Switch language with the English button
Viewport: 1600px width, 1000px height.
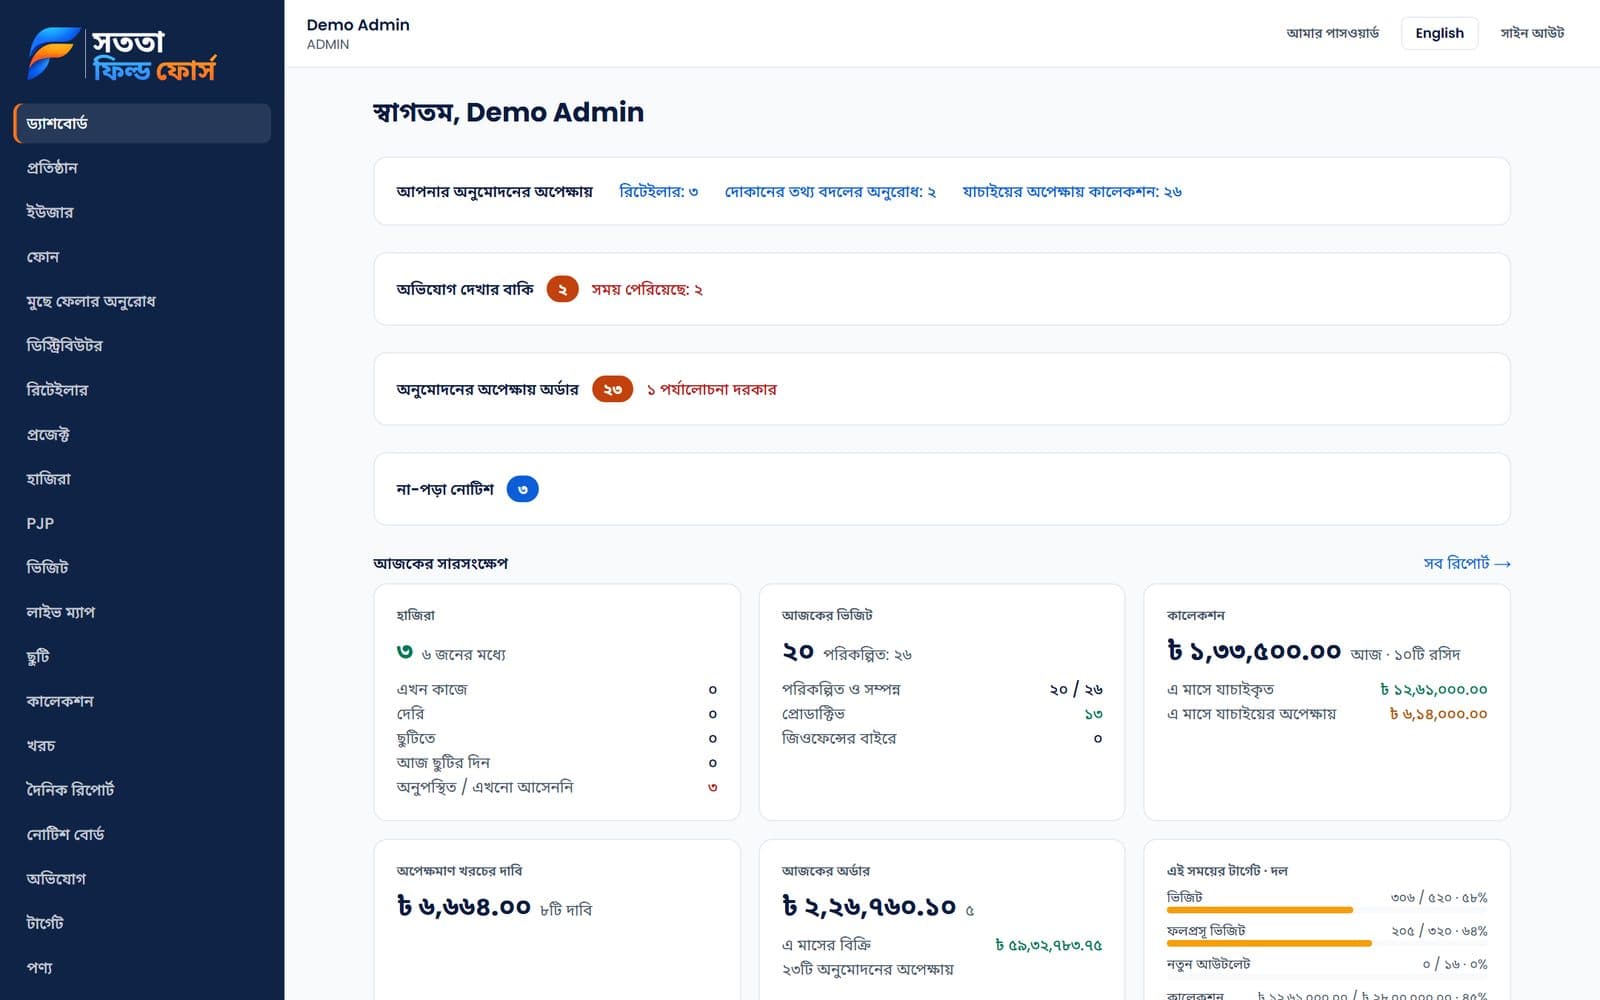click(x=1439, y=33)
